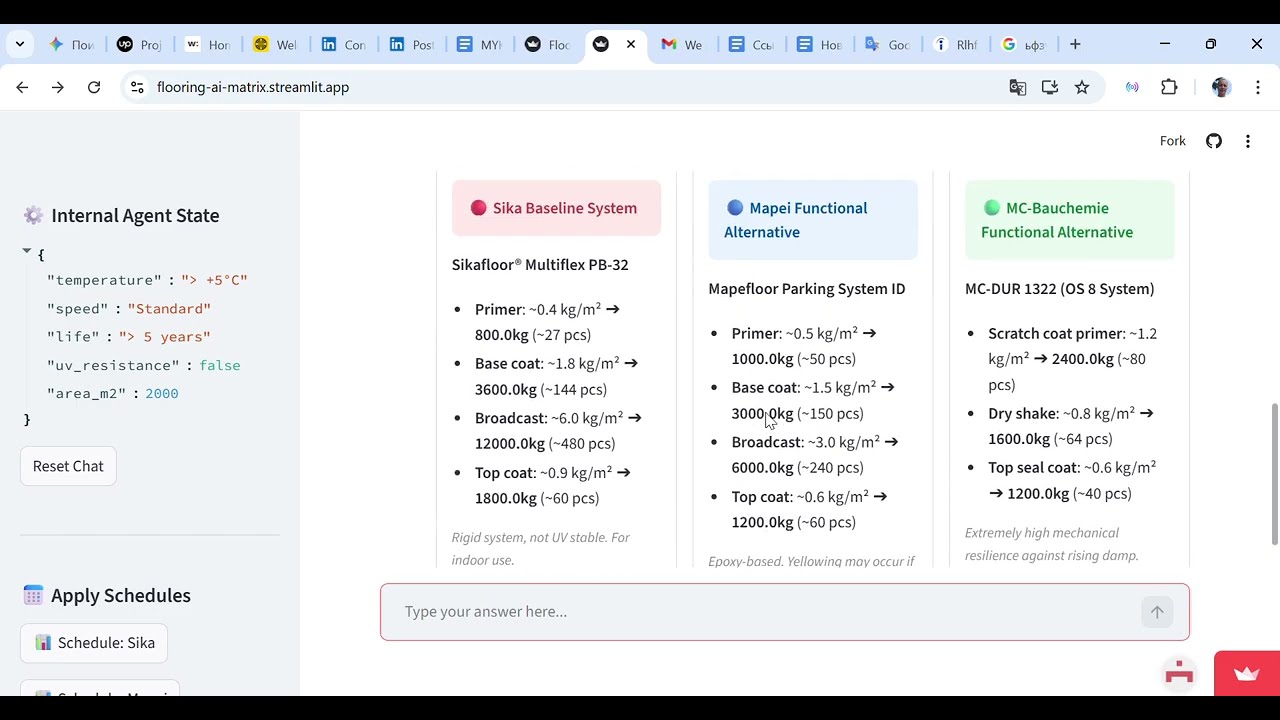Click the page vertical scrollbar thumb
Image resolution: width=1280 pixels, height=720 pixels.
click(1274, 473)
